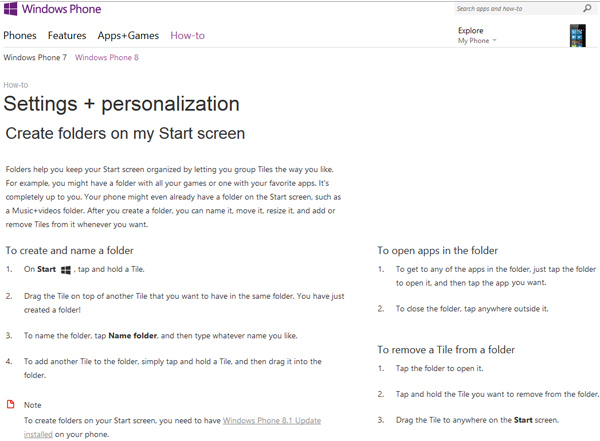Click 'To close the folder, tap anywhere outside it.'
The image size is (600, 441).
(x=472, y=309)
